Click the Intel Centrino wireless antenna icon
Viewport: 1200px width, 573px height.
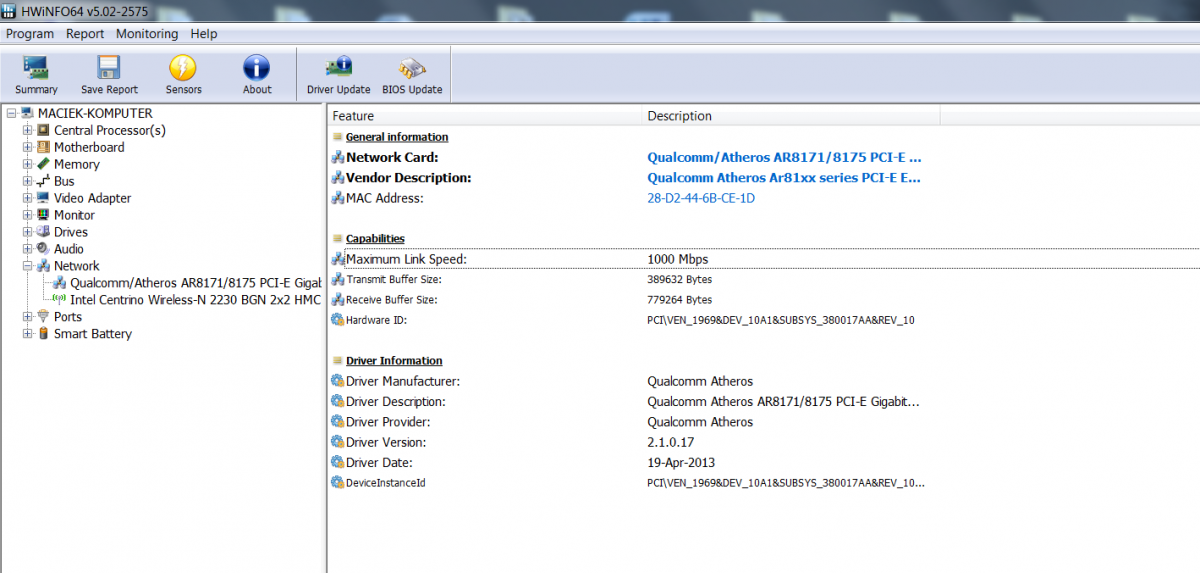coord(60,300)
